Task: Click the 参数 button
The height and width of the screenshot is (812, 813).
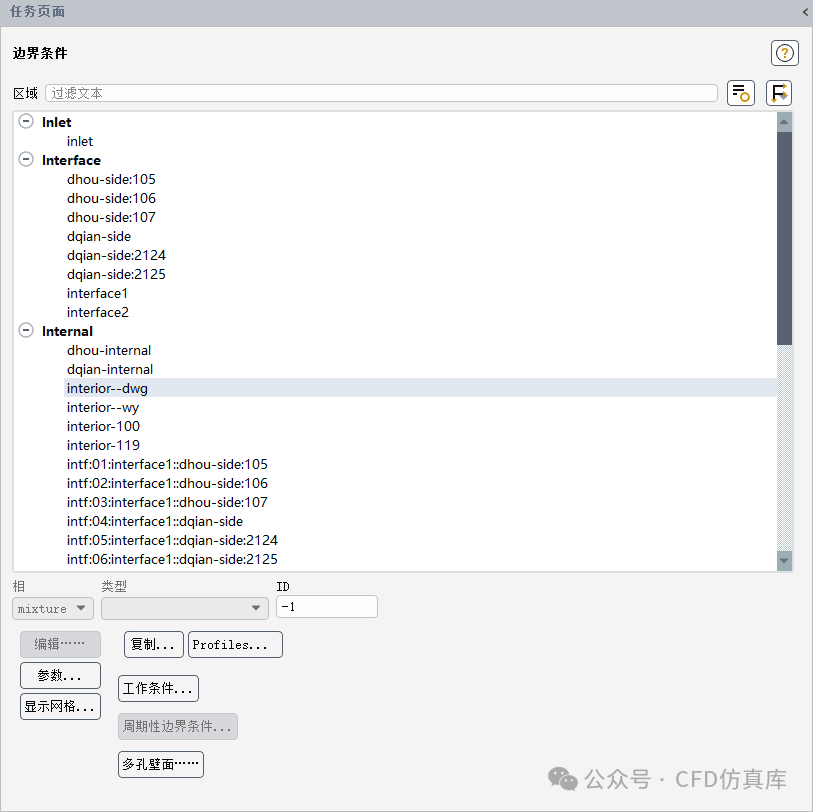Action: 60,675
